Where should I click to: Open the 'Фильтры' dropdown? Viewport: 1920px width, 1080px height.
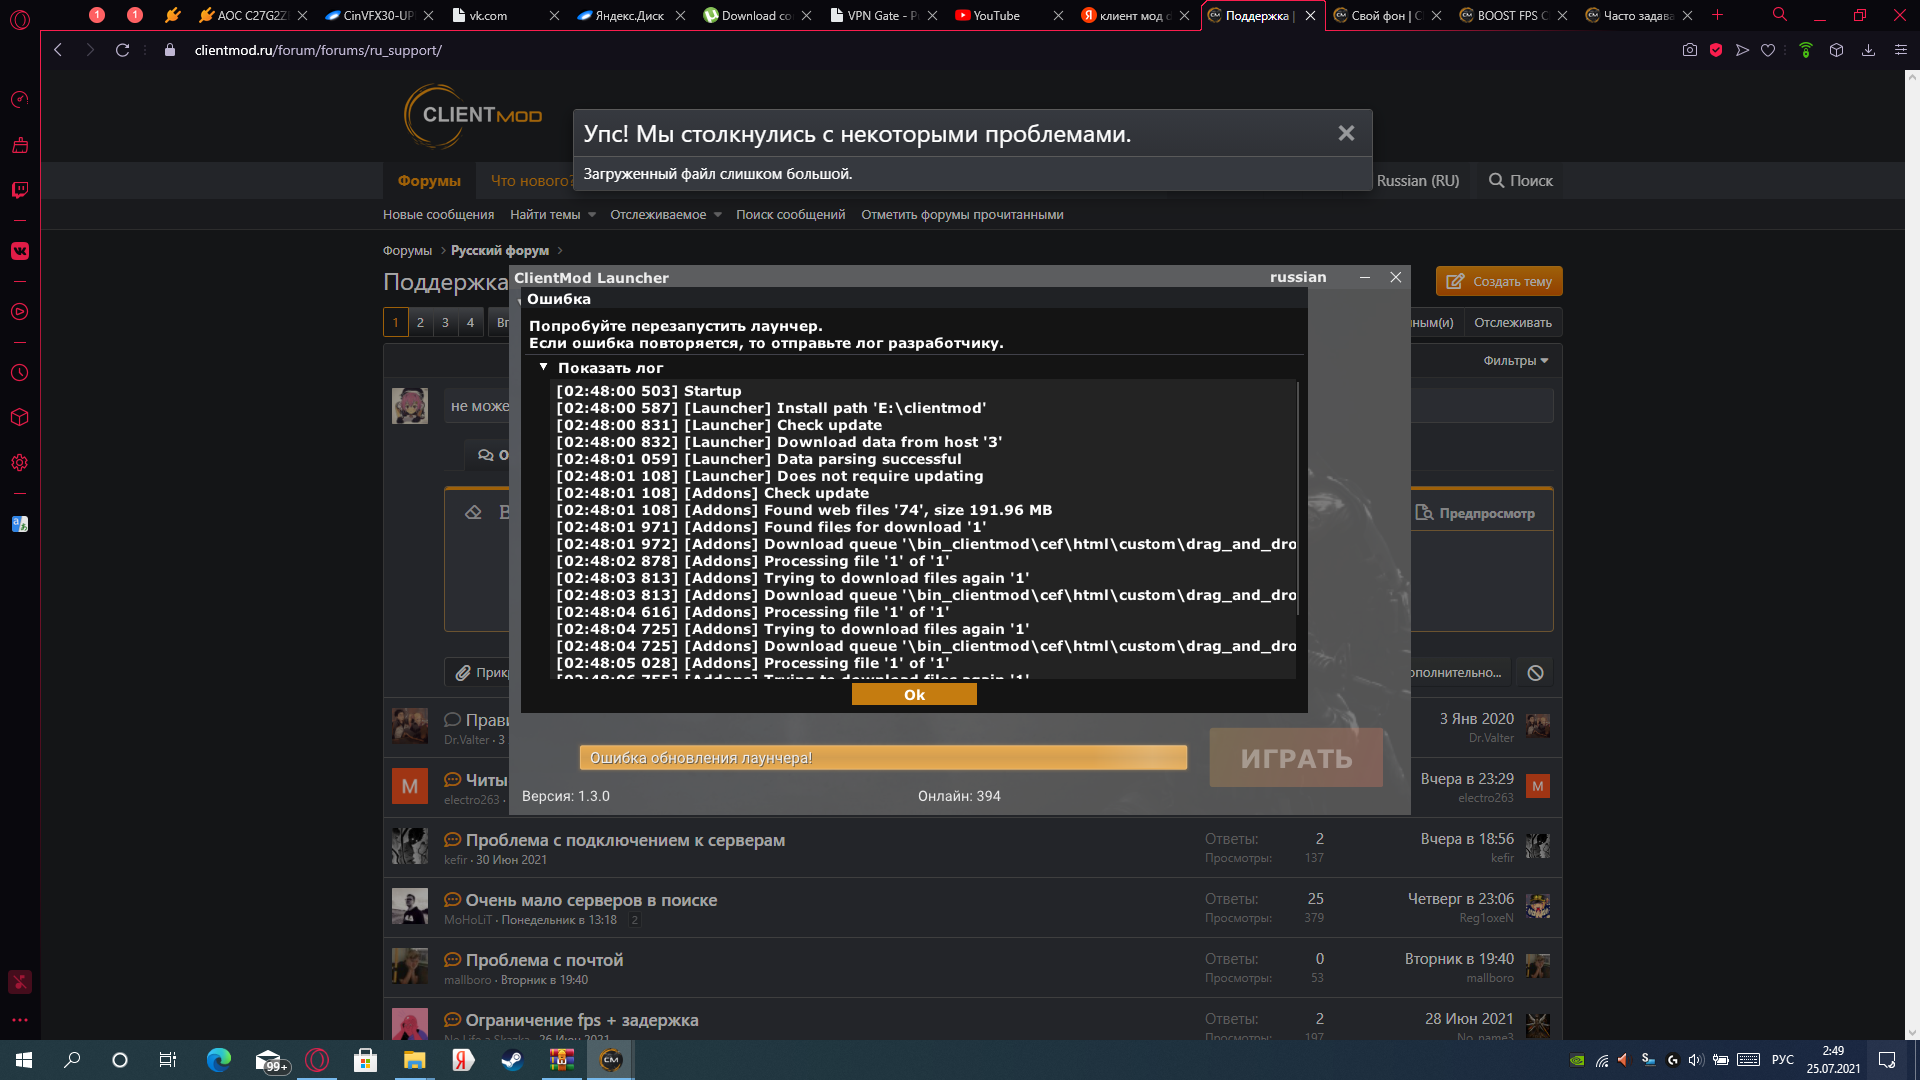[x=1516, y=361]
